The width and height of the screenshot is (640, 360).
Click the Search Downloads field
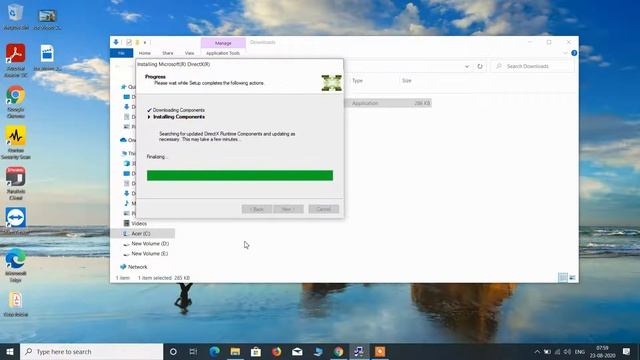532,66
